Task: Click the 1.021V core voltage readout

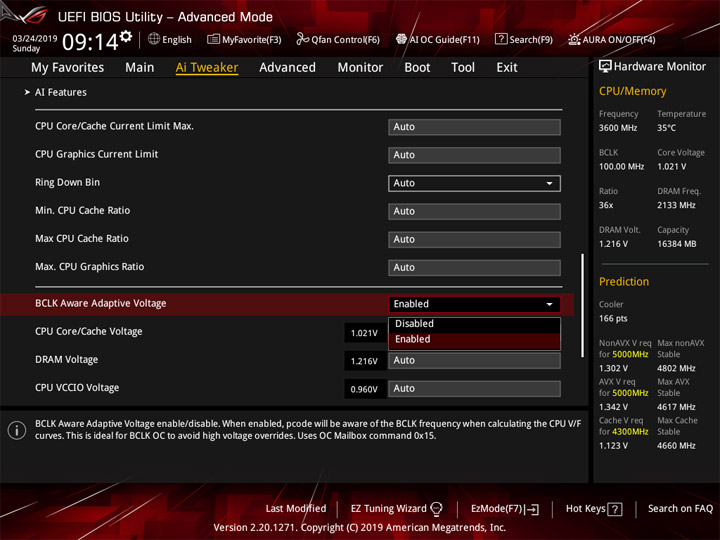Action: point(364,333)
